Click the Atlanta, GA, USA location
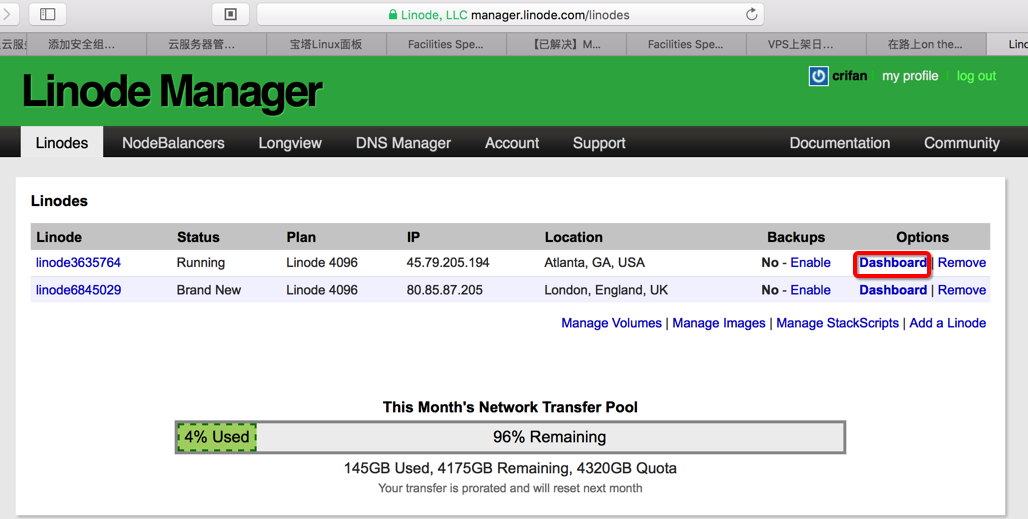 (x=595, y=262)
